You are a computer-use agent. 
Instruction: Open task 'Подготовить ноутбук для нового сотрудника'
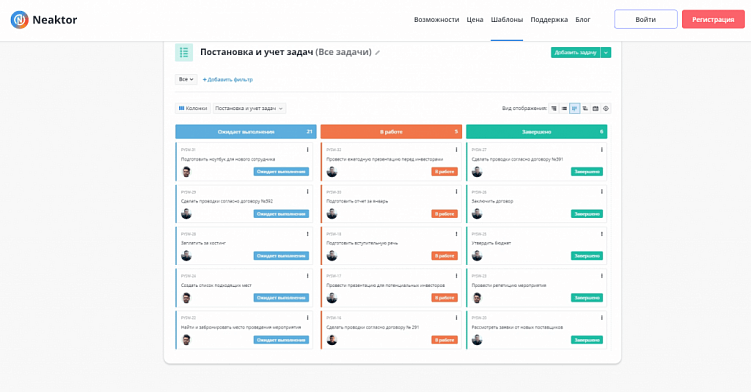click(x=228, y=159)
